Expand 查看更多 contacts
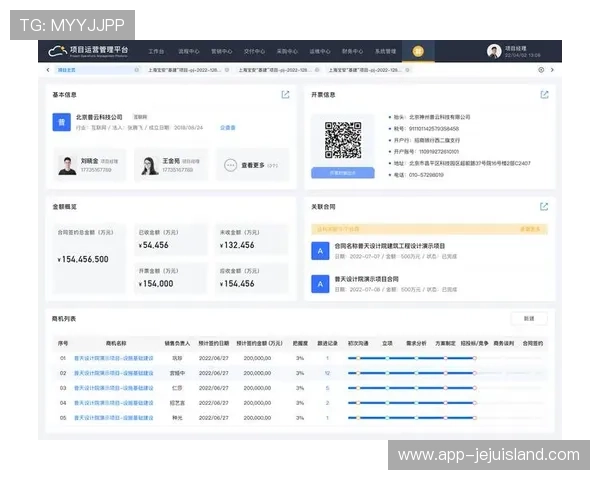 [x=250, y=165]
